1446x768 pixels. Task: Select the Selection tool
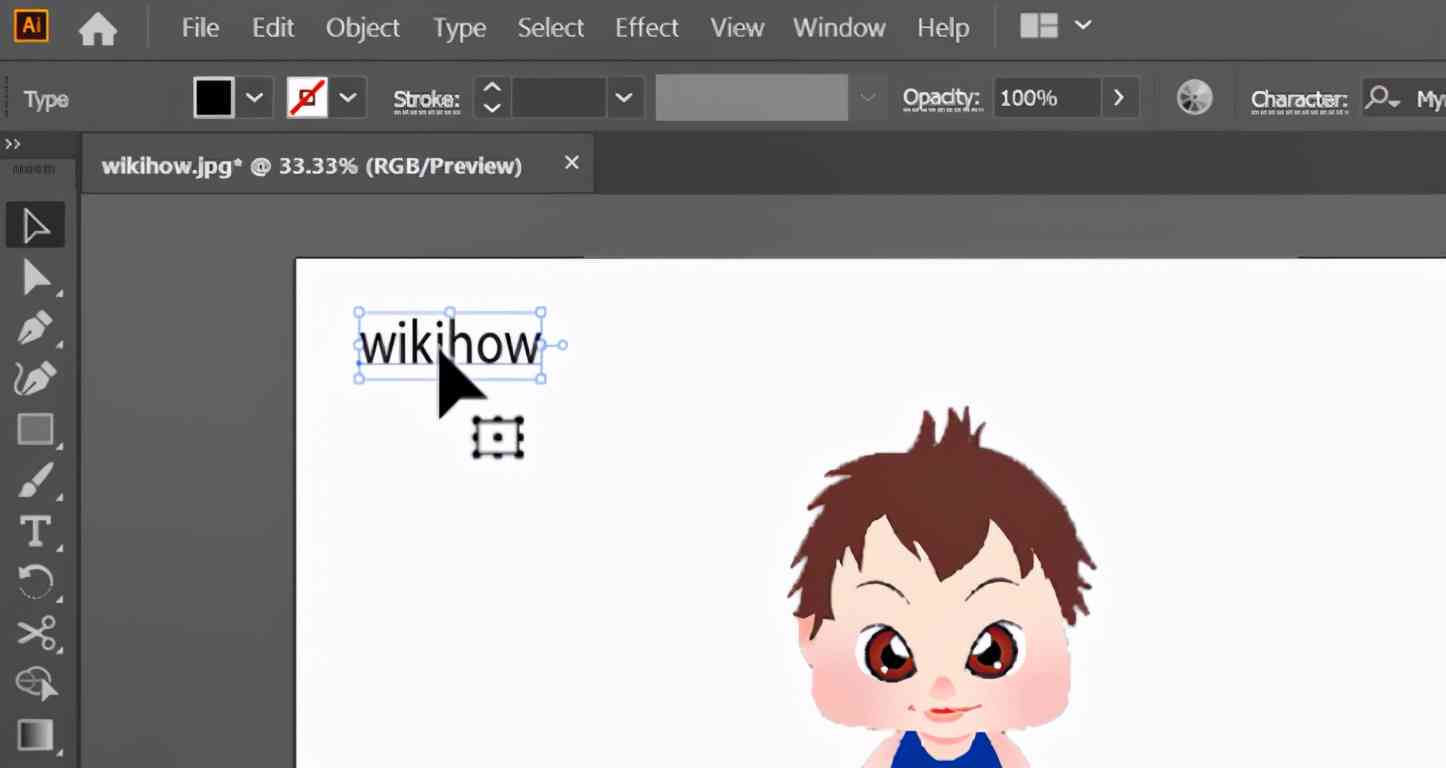pos(36,226)
